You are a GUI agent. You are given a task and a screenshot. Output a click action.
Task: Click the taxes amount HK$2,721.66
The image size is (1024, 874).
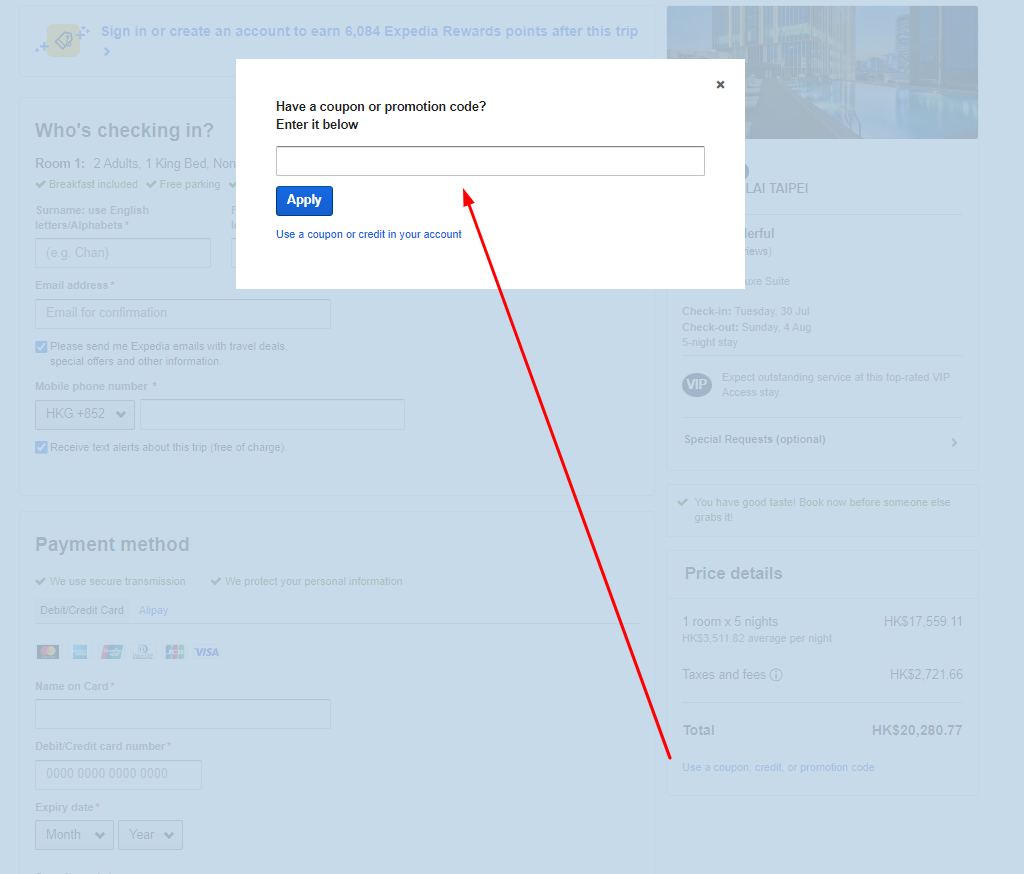(926, 675)
